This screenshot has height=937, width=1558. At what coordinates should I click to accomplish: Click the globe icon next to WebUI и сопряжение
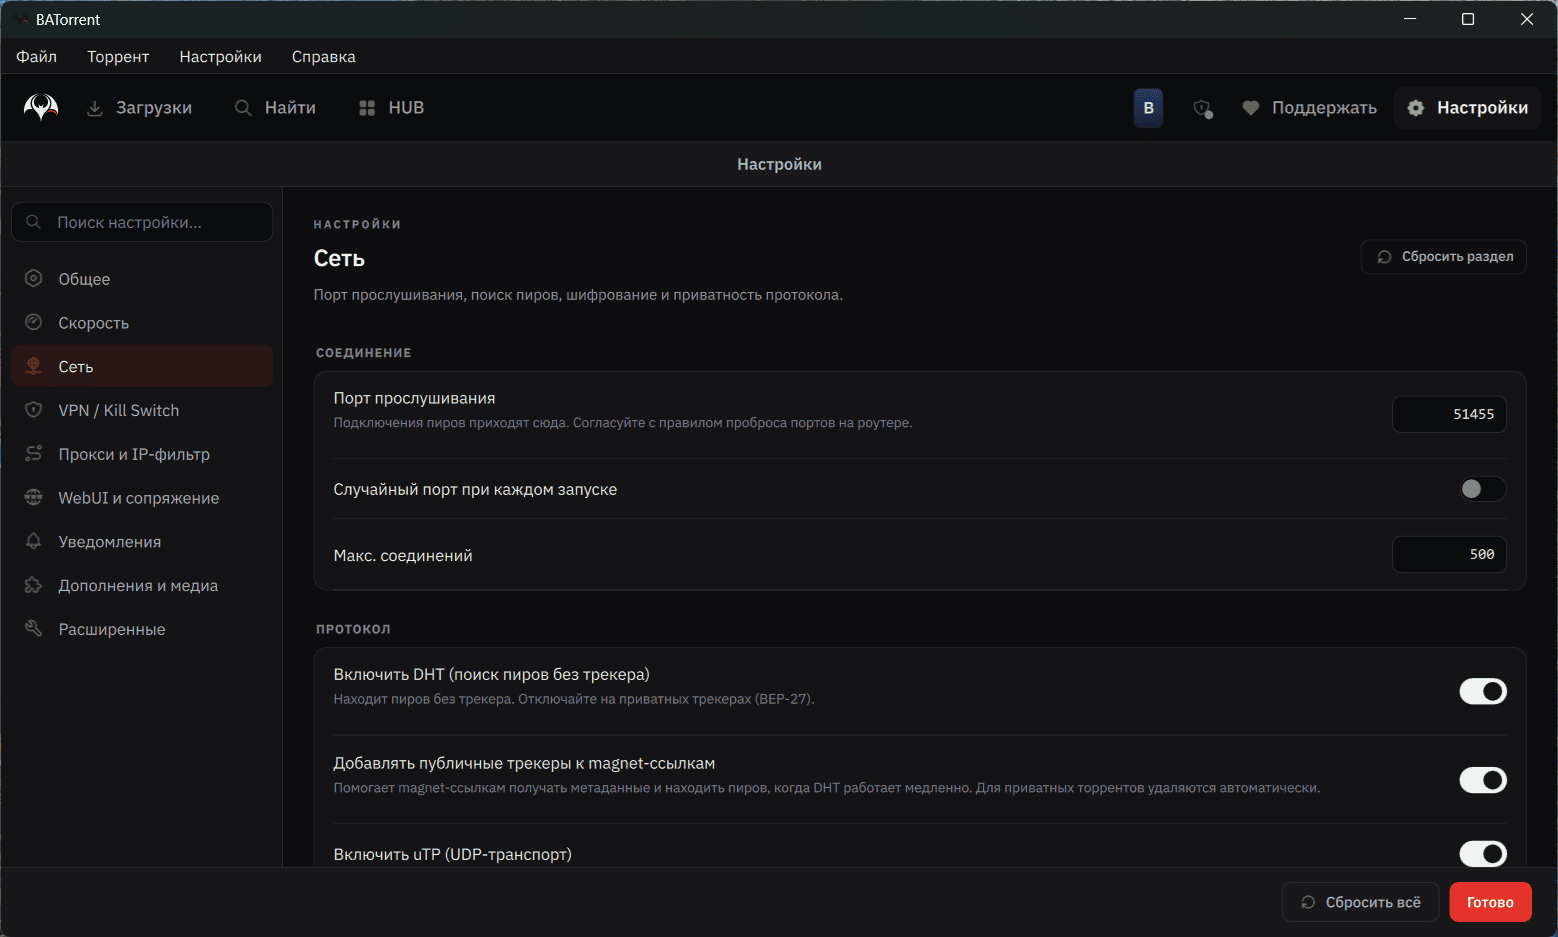point(34,497)
